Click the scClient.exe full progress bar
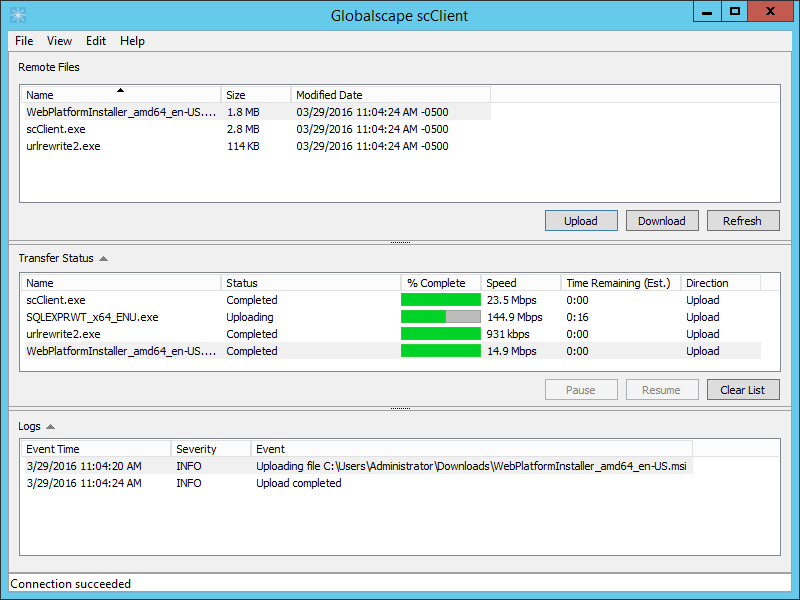This screenshot has width=800, height=600. tap(441, 300)
